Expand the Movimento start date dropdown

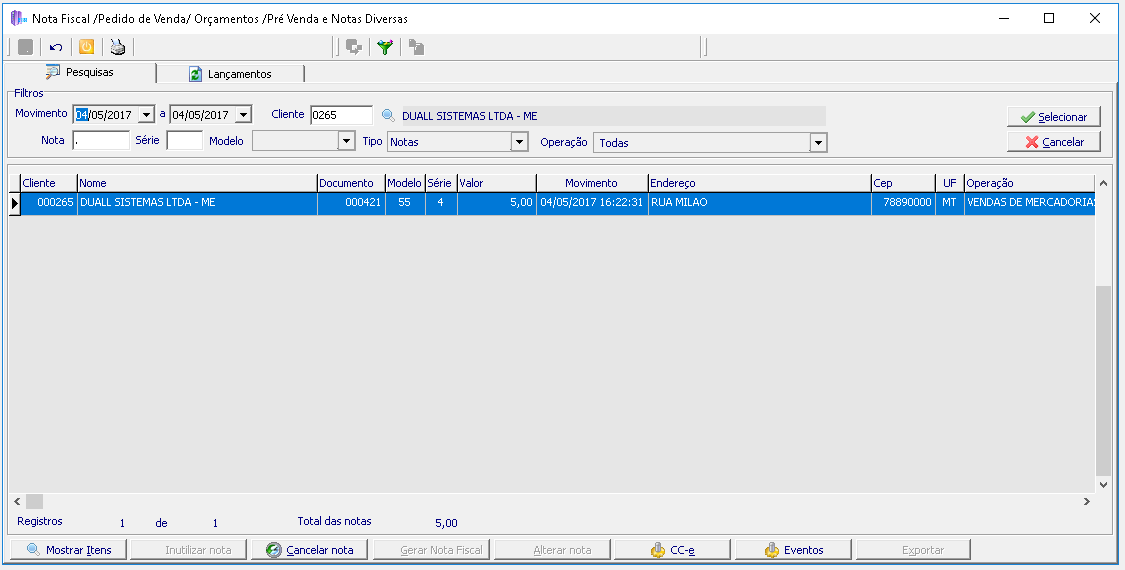pyautogui.click(x=146, y=115)
